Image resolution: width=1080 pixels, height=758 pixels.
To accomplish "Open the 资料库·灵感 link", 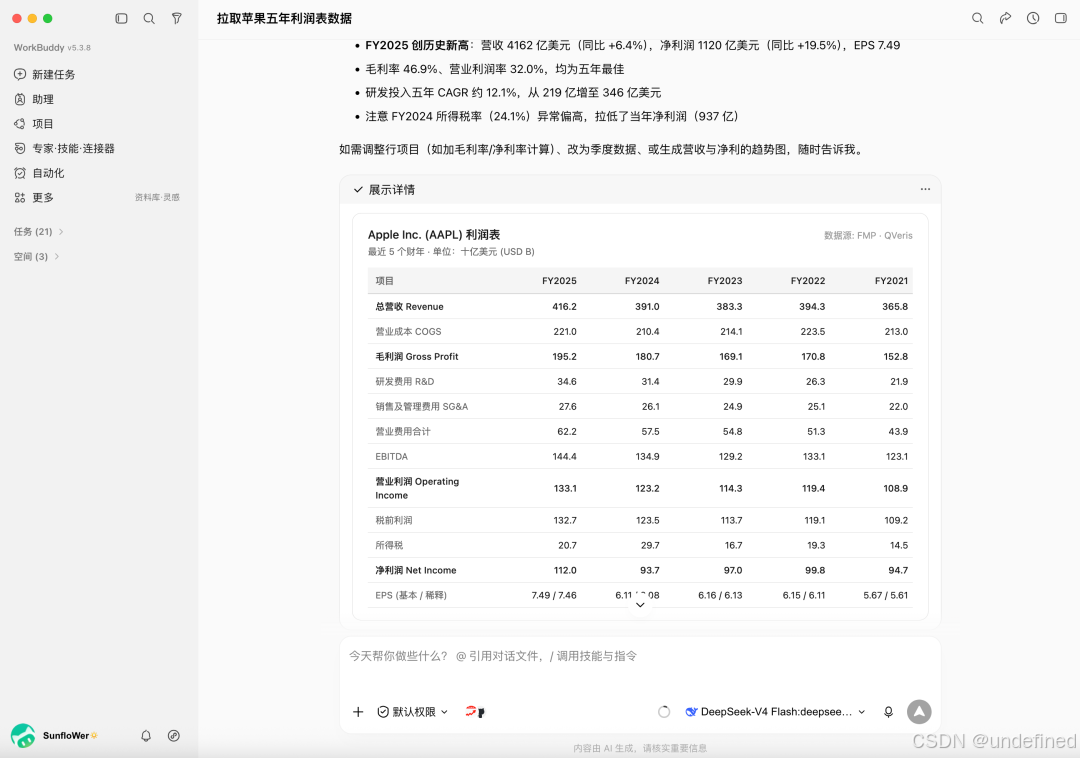I will [x=157, y=198].
